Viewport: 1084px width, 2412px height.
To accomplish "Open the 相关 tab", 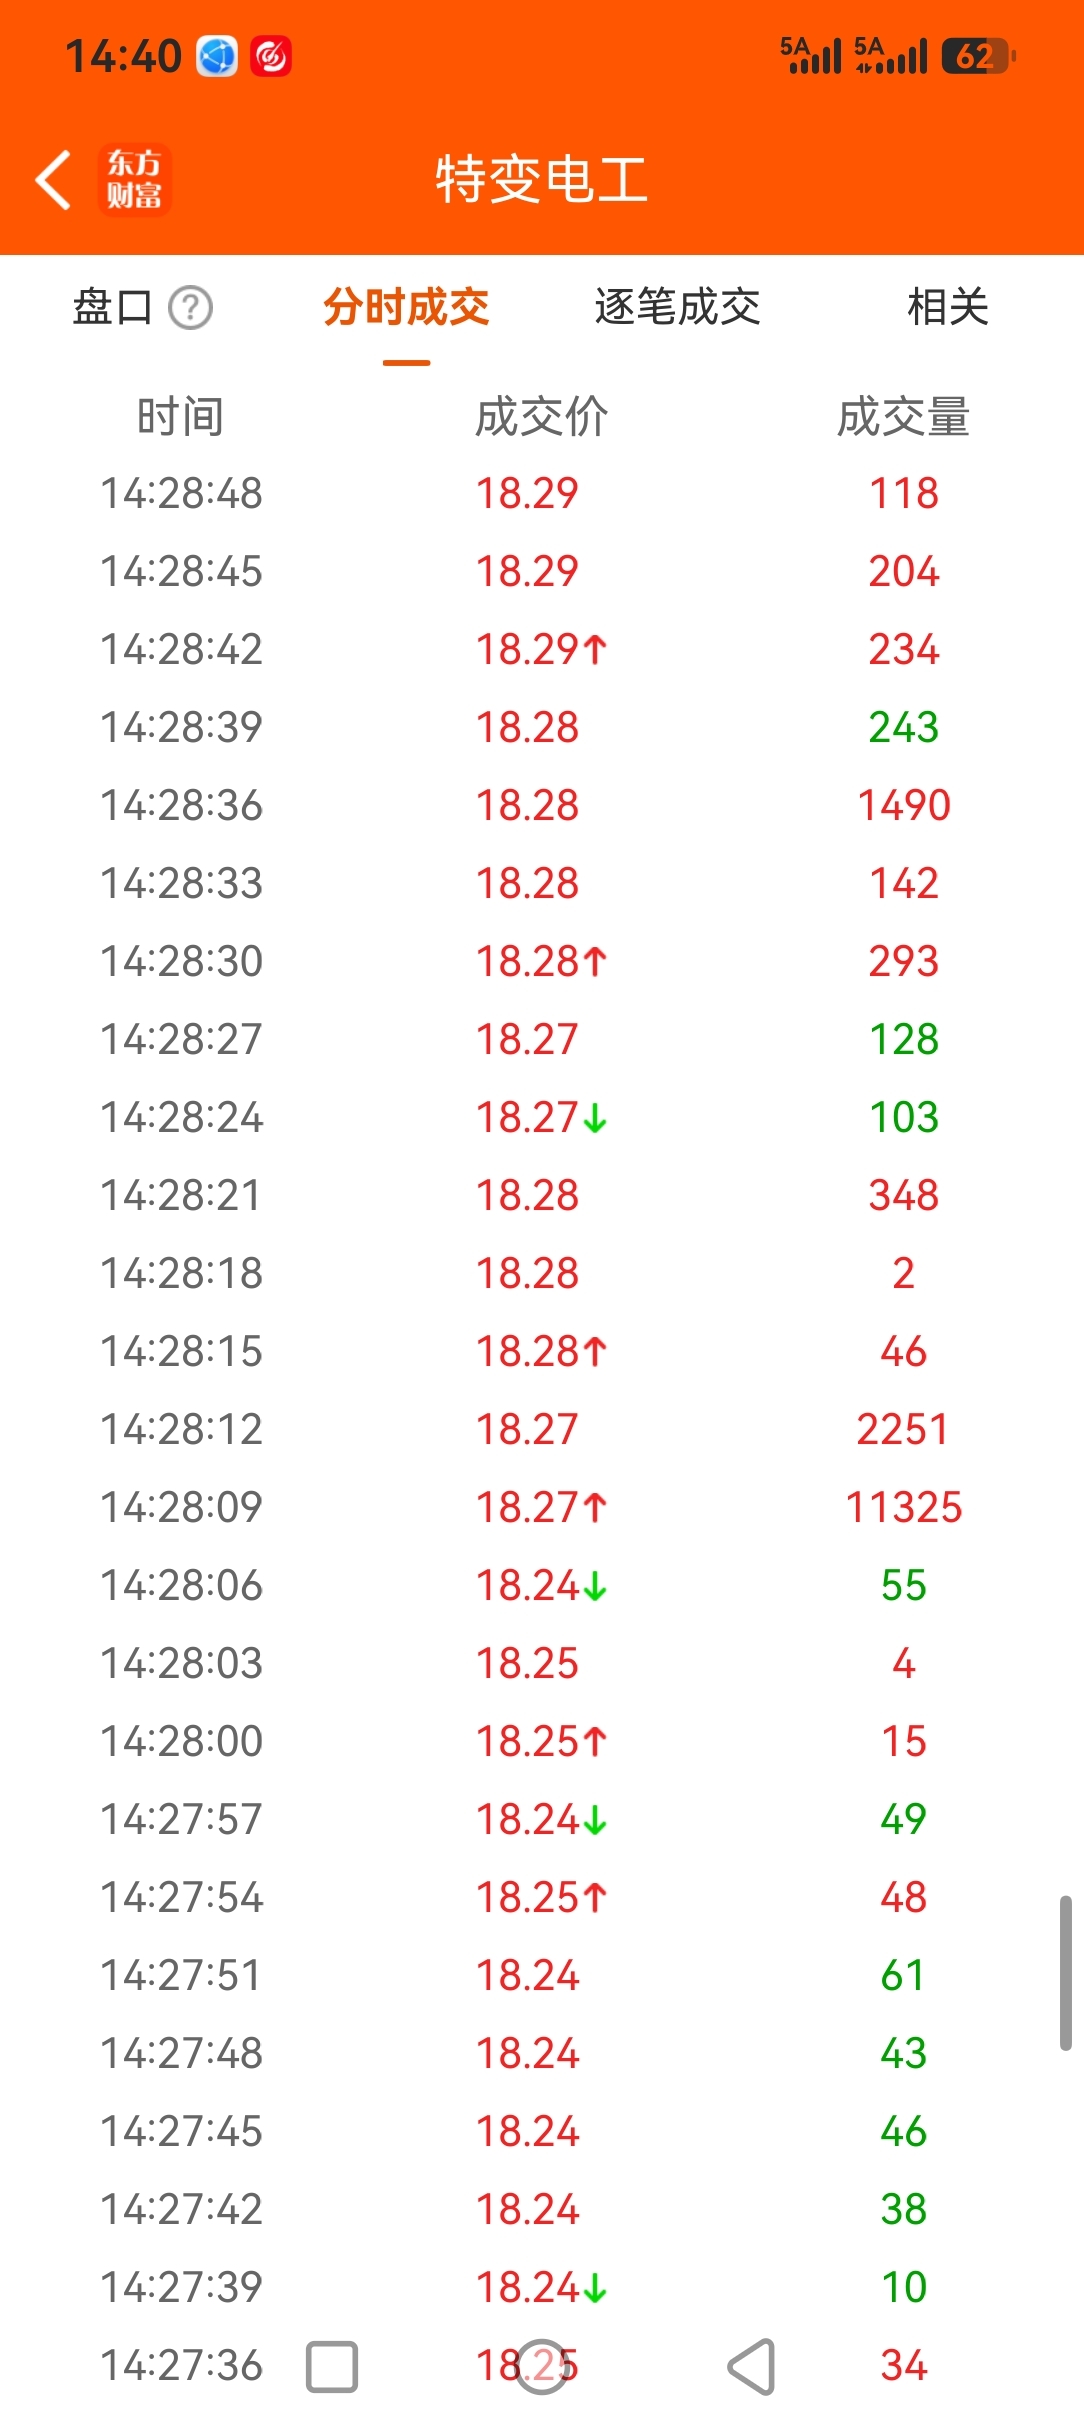I will (948, 307).
